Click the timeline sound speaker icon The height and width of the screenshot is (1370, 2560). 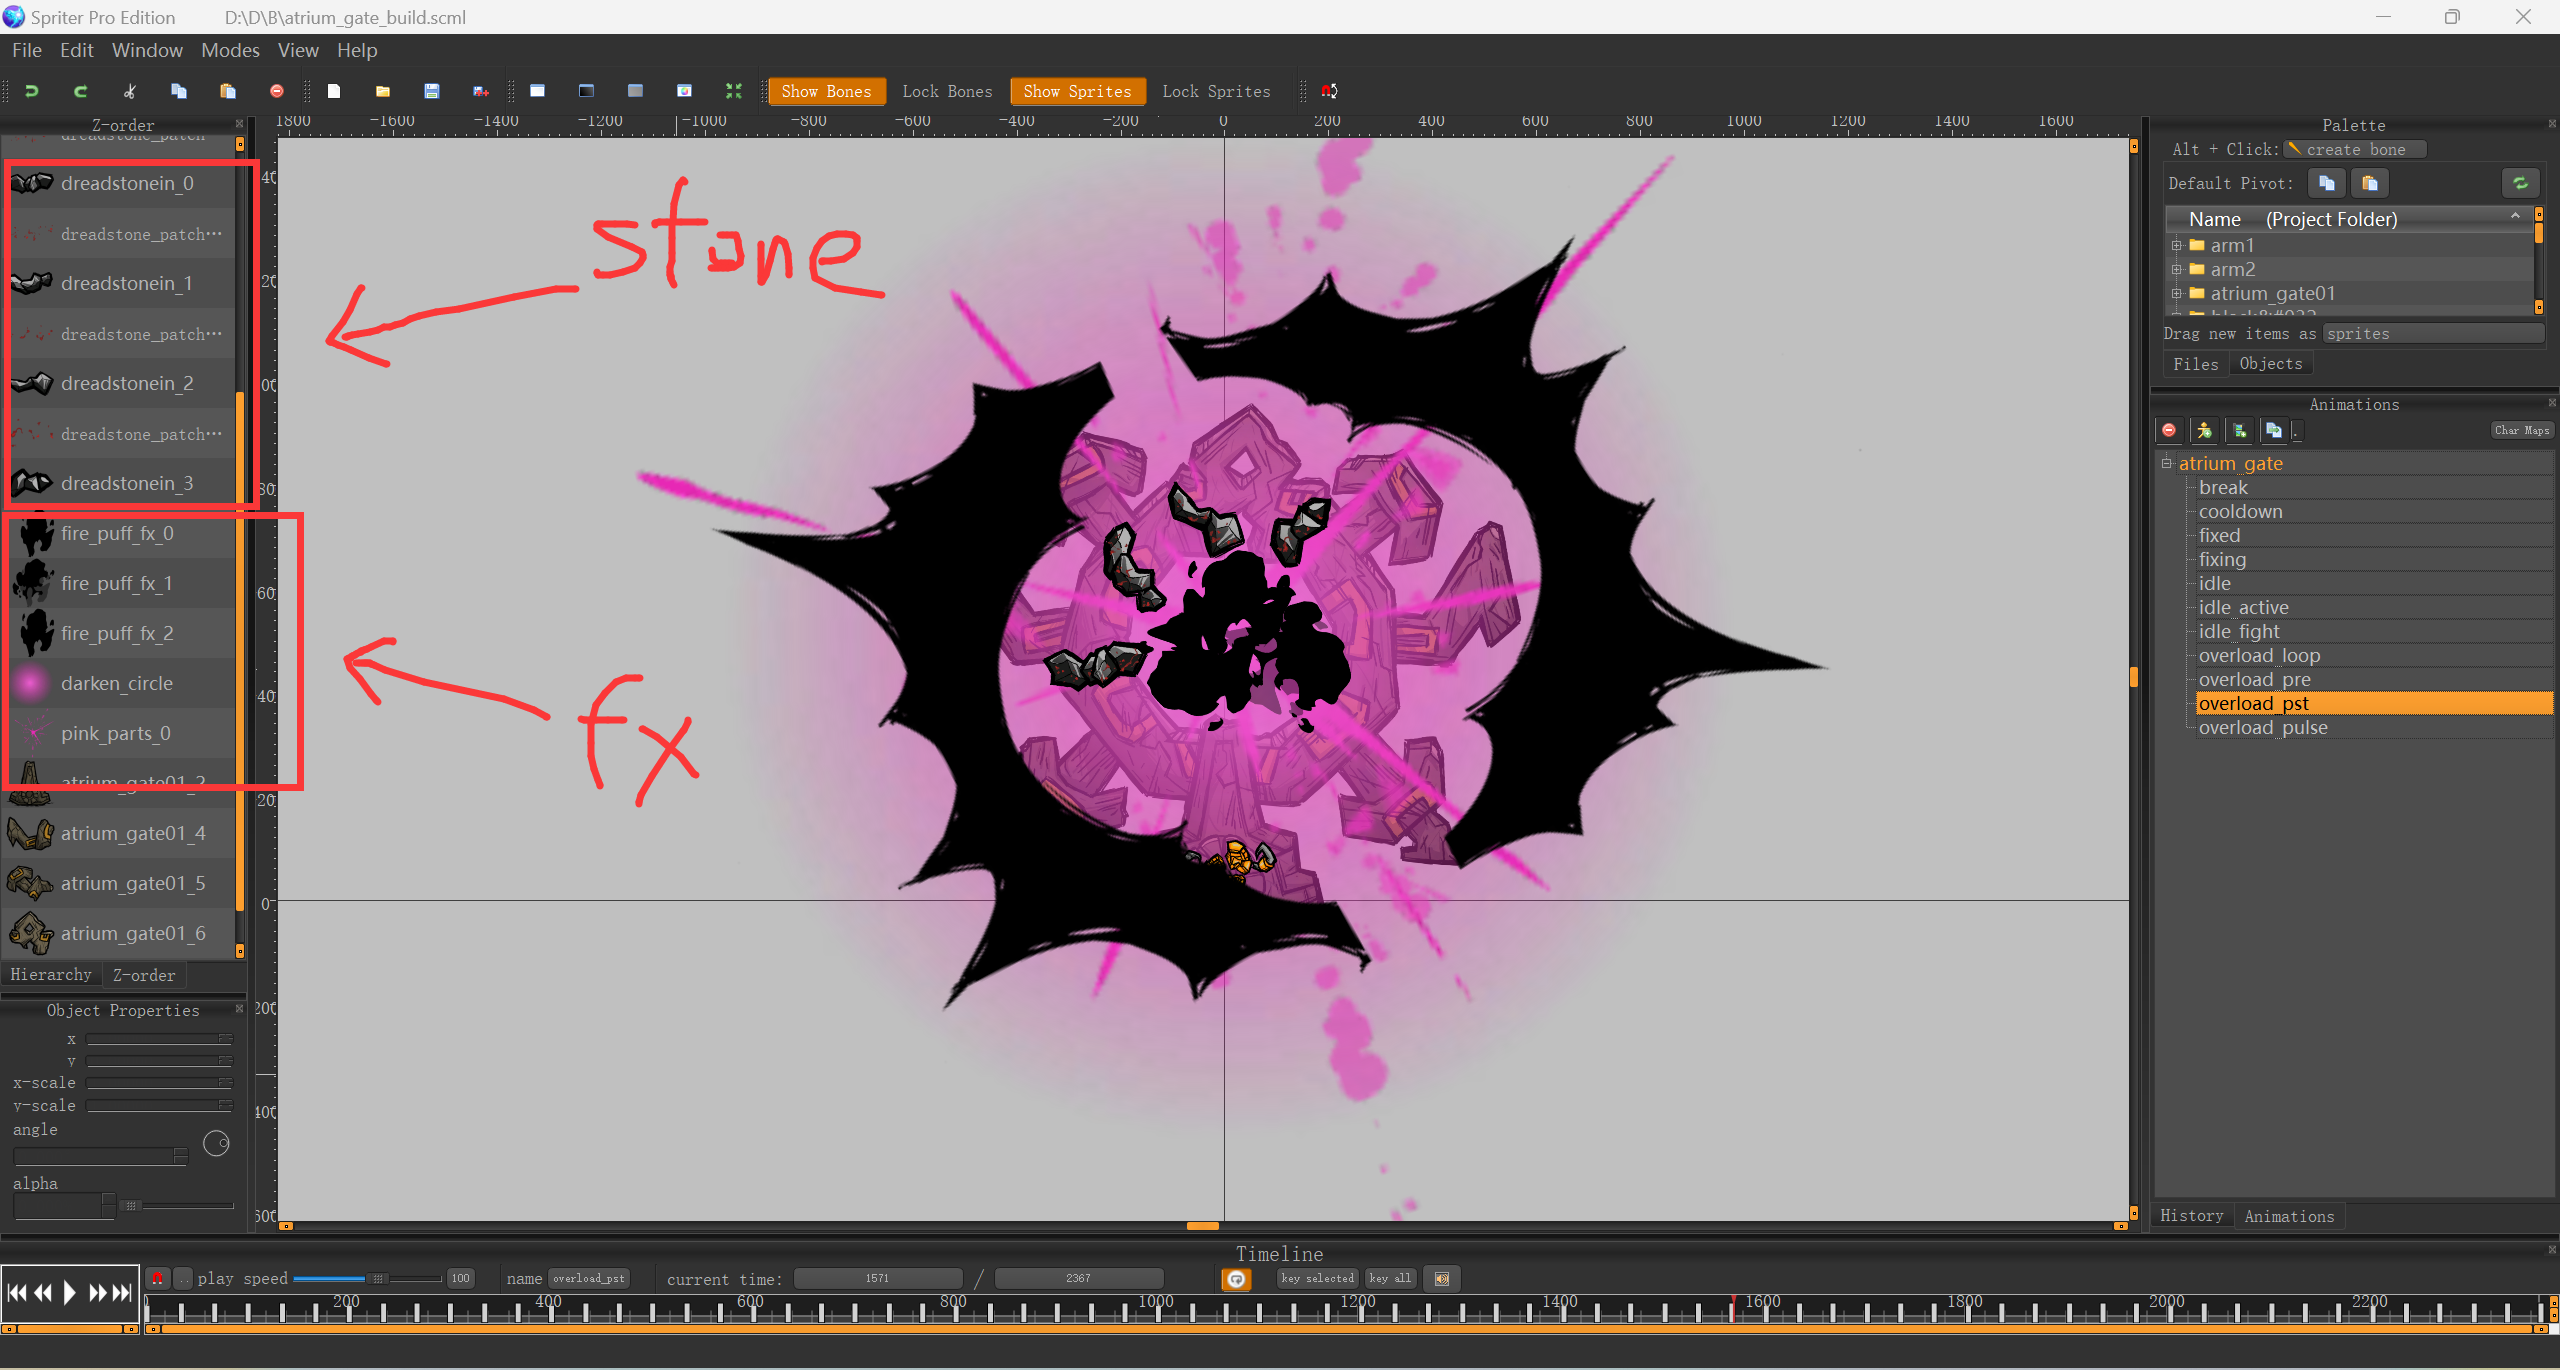coord(1441,1278)
